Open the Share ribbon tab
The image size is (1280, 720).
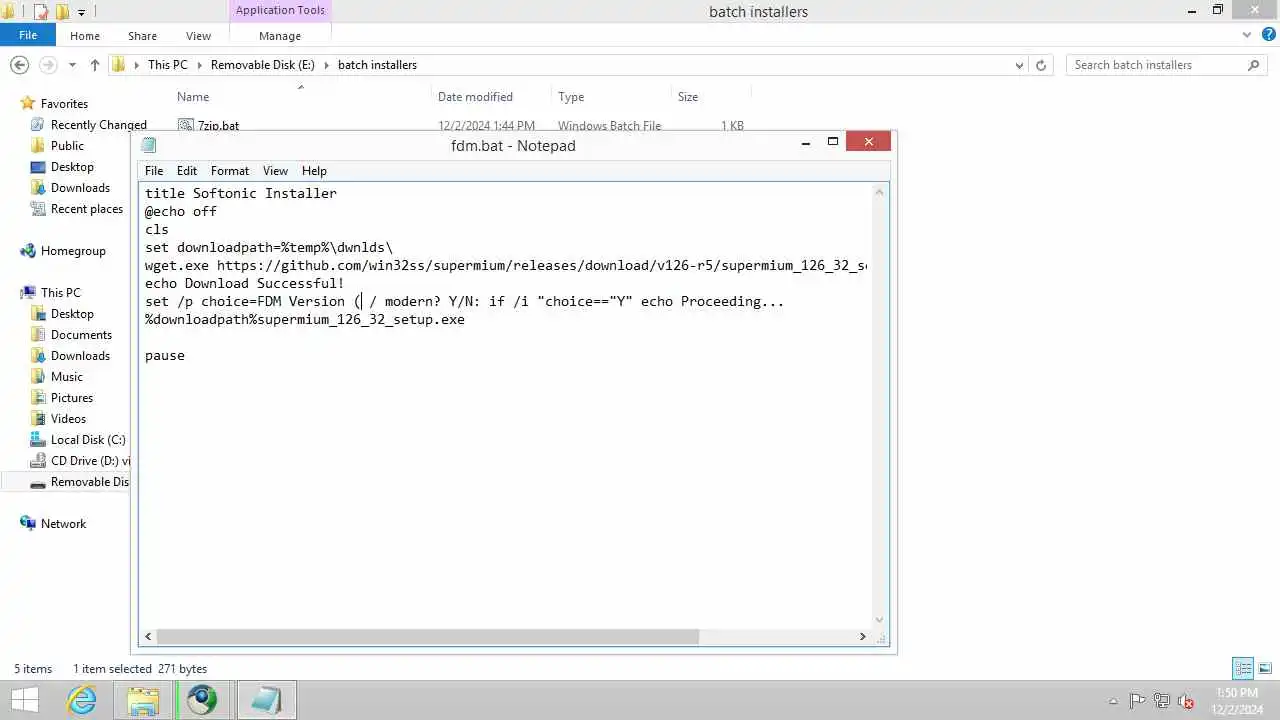point(142,36)
